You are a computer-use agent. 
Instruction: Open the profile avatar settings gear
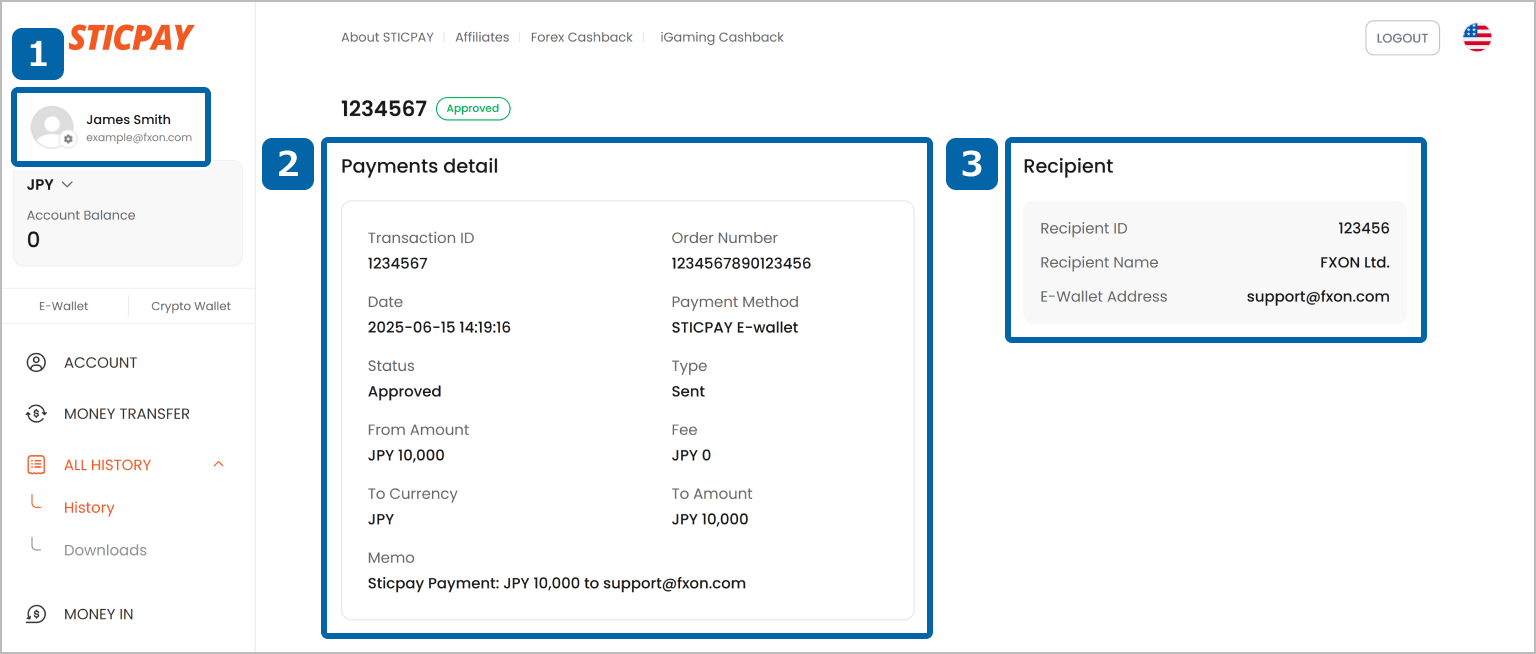click(68, 139)
